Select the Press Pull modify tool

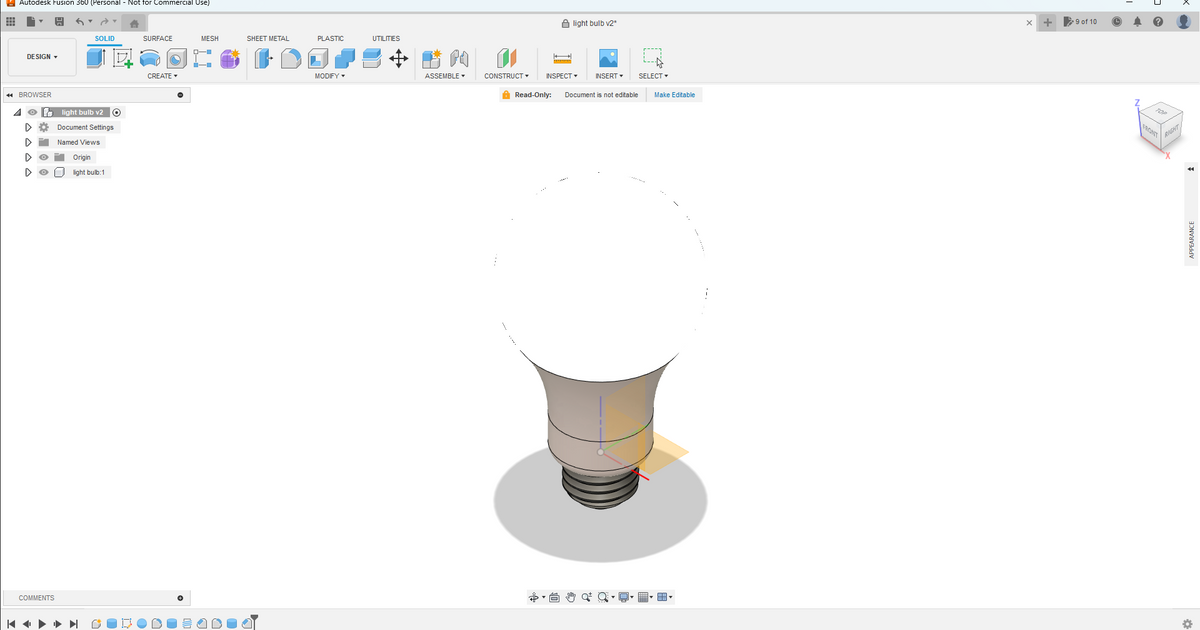point(262,58)
